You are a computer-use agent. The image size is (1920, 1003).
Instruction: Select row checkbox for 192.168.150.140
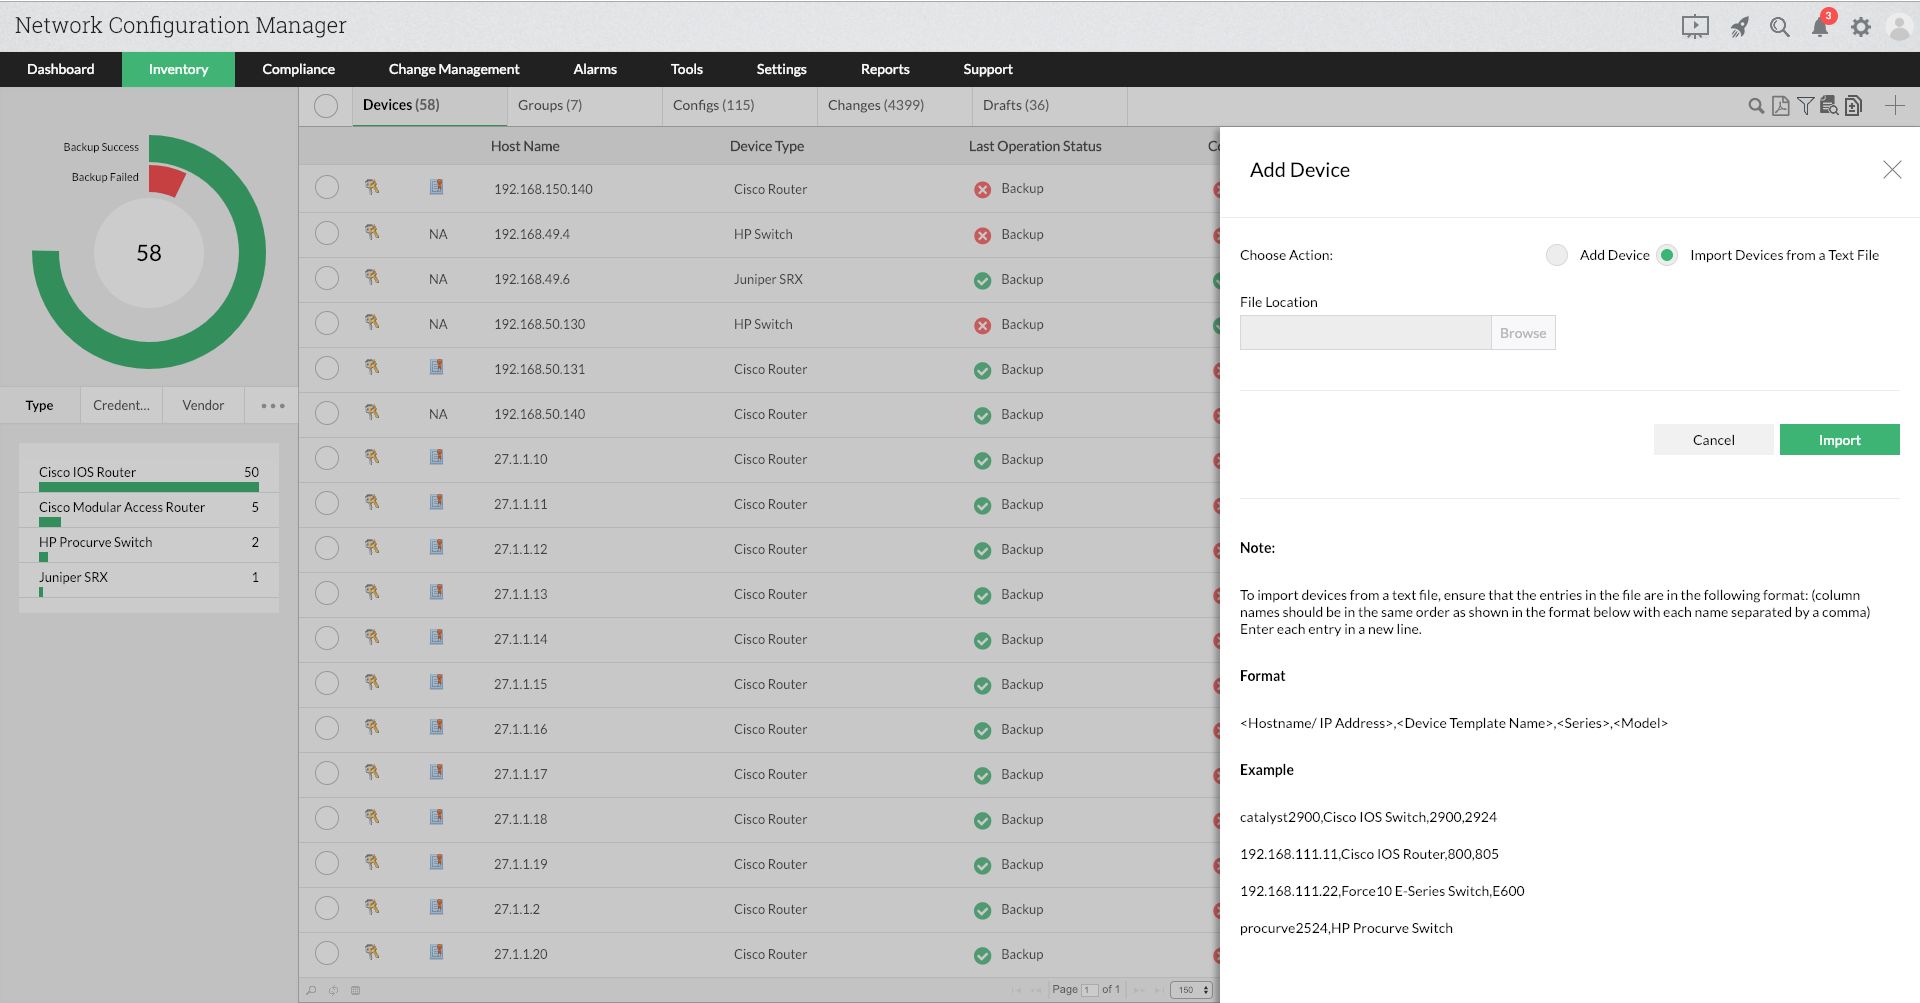click(x=327, y=188)
